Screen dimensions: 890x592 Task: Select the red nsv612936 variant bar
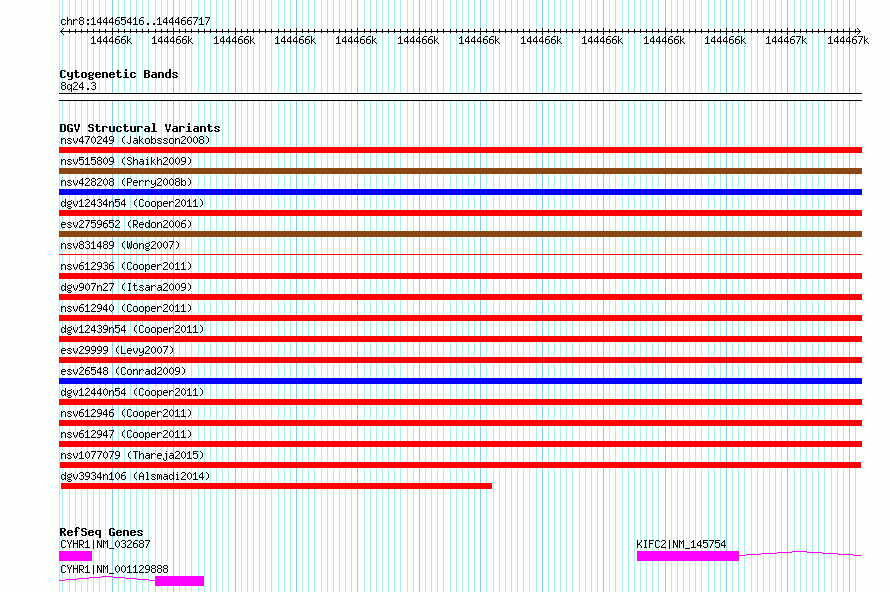(x=460, y=276)
